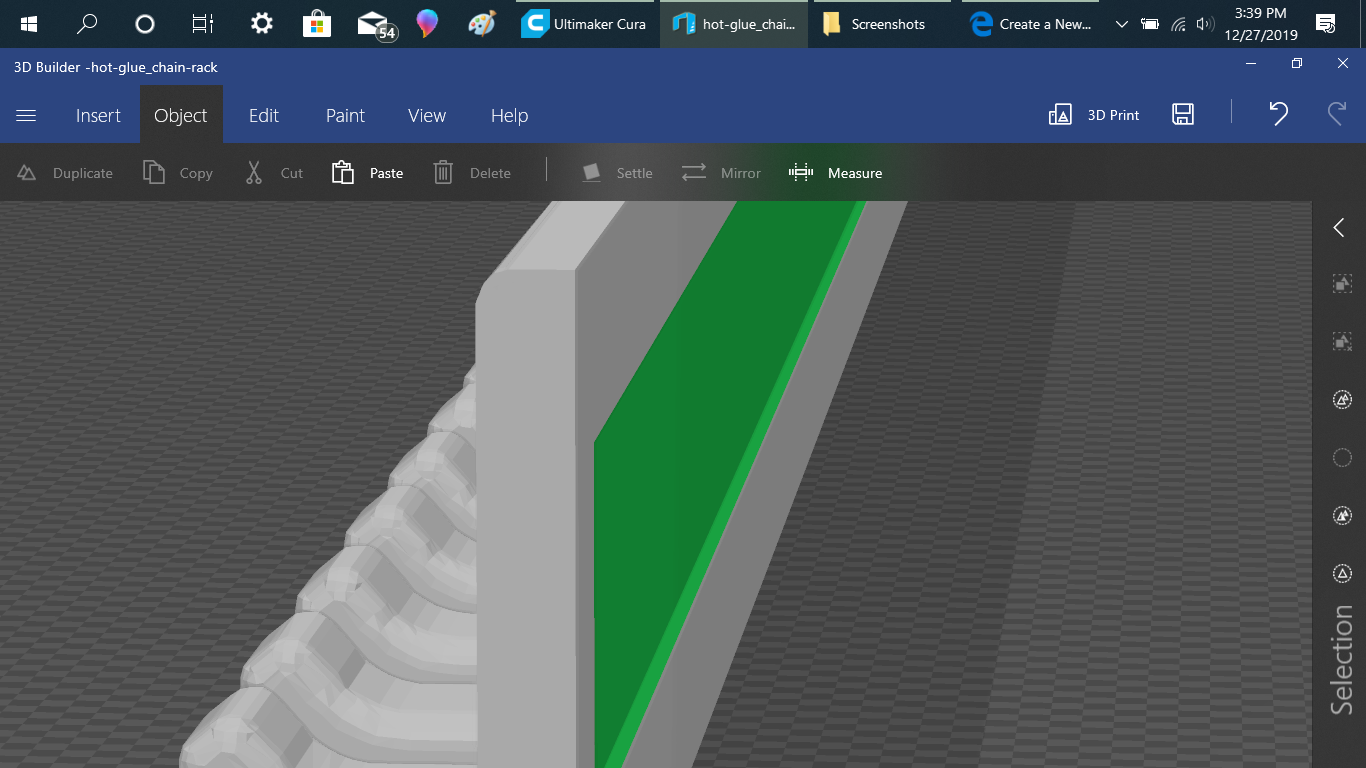
Task: Expand the Selection side panel chevron
Action: [x=1339, y=228]
